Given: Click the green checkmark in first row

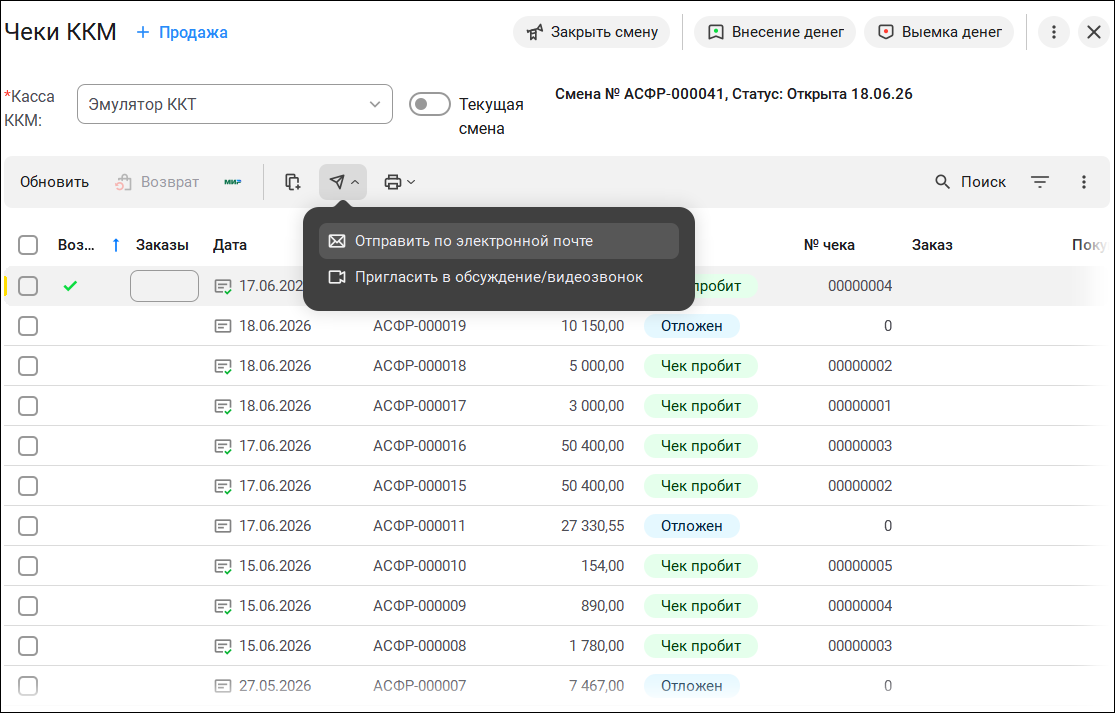Looking at the screenshot, I should [x=70, y=286].
